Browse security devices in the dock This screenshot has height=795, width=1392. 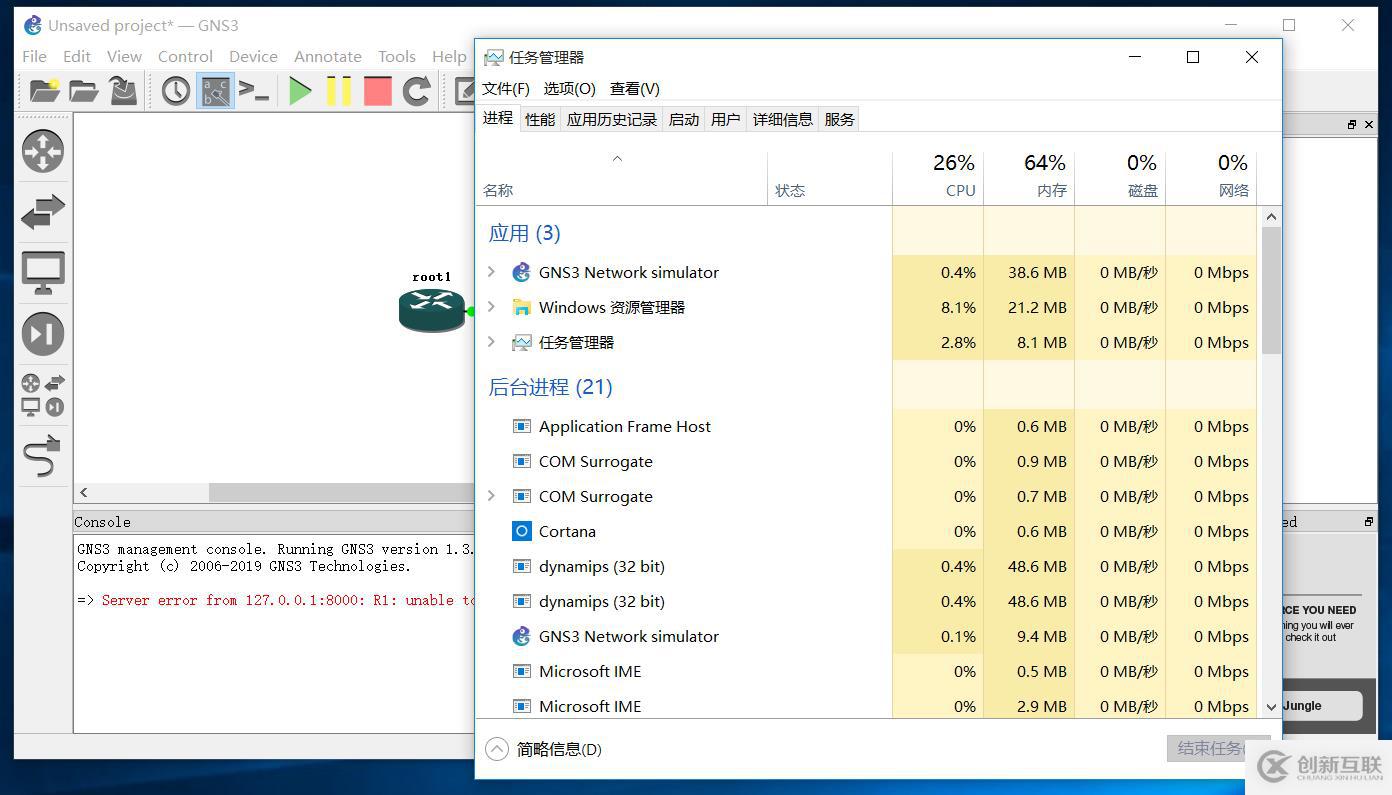pyautogui.click(x=43, y=334)
